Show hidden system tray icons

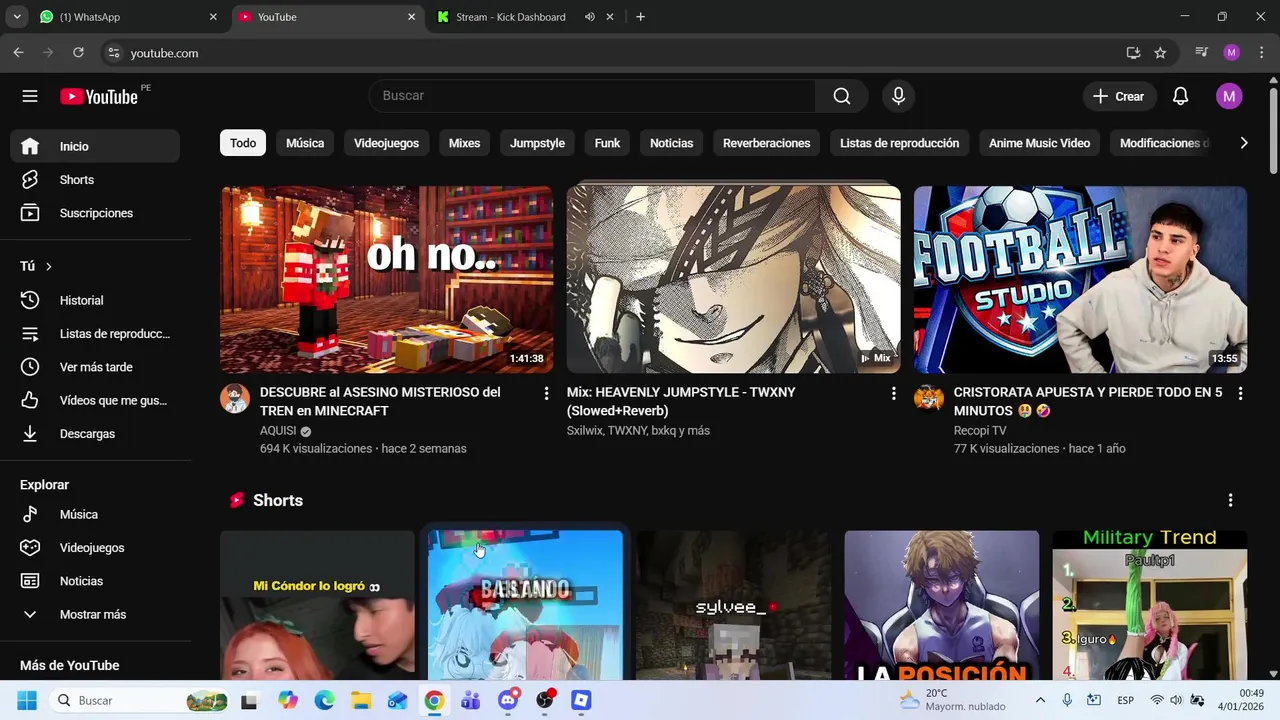coord(1040,700)
